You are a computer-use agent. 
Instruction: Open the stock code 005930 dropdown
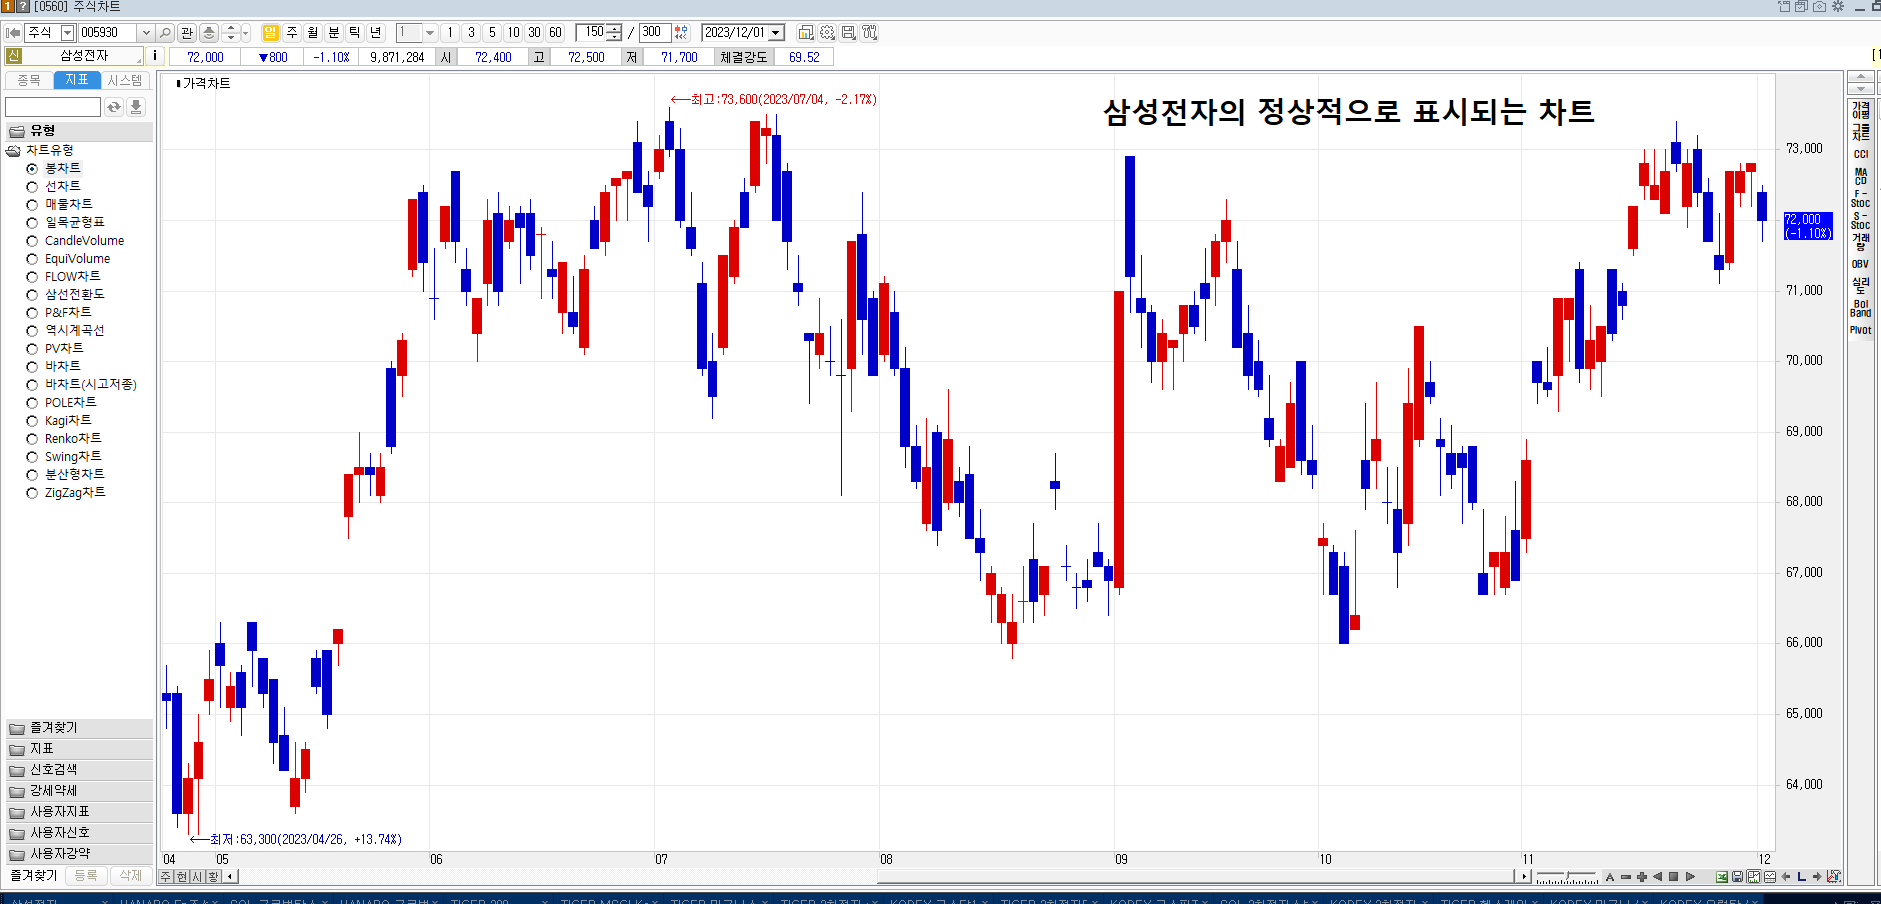click(x=145, y=33)
